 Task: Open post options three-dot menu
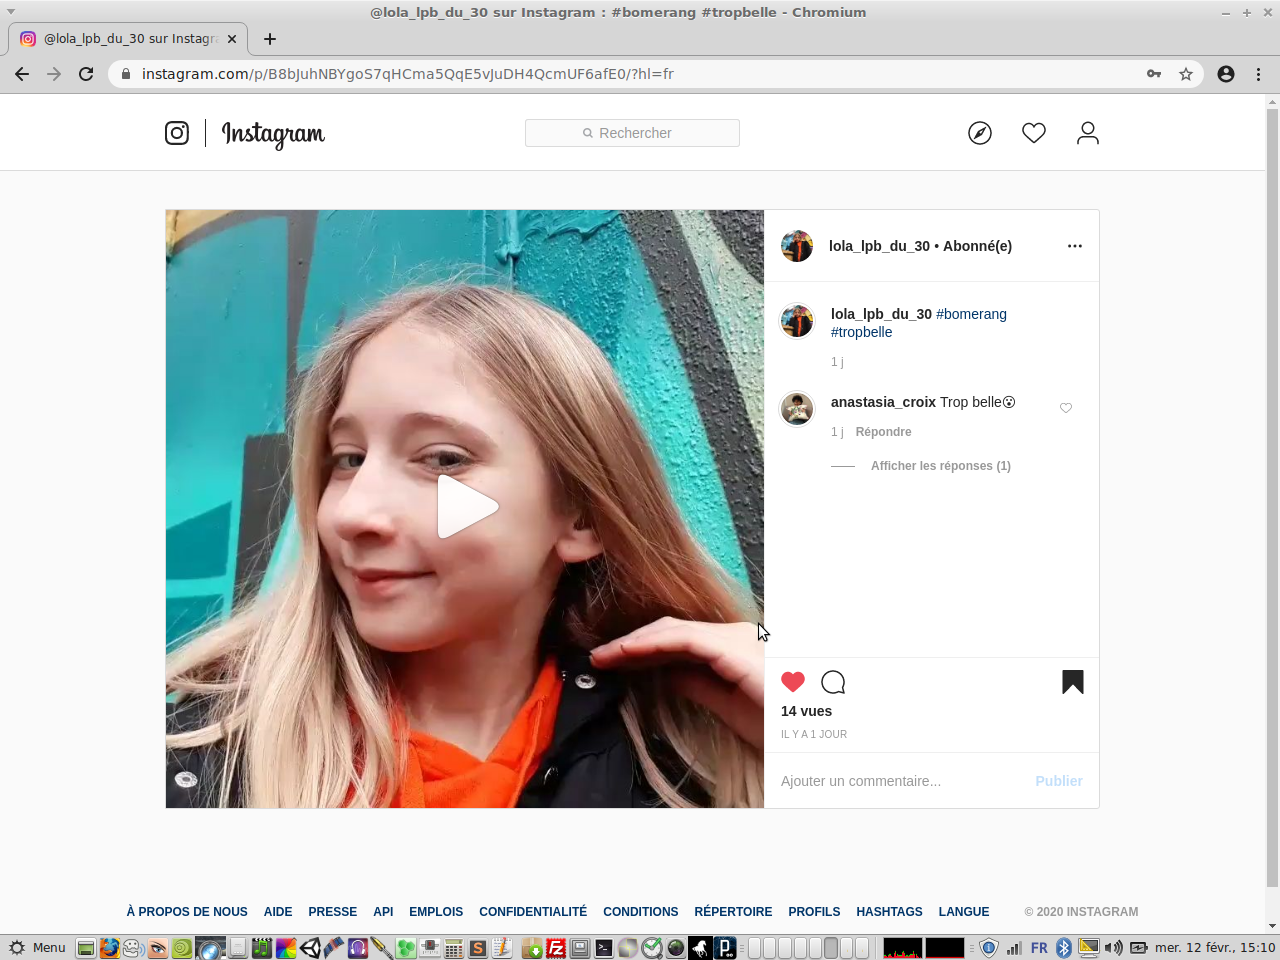click(1074, 246)
